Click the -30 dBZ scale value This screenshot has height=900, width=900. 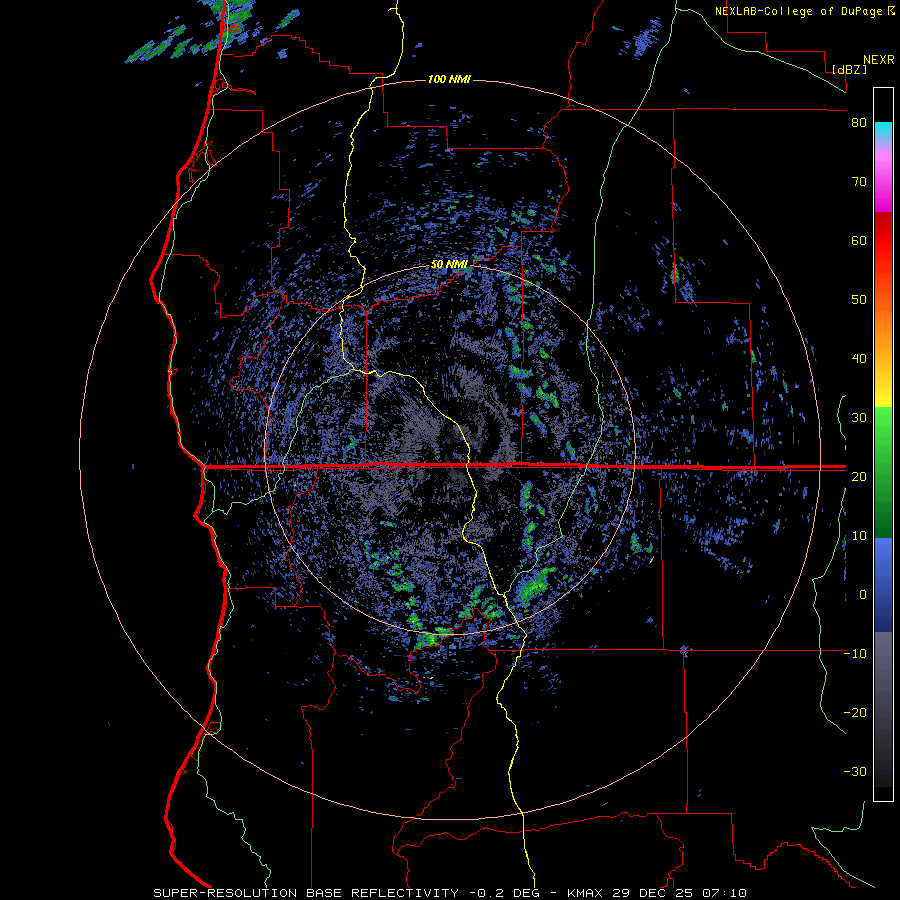[855, 771]
